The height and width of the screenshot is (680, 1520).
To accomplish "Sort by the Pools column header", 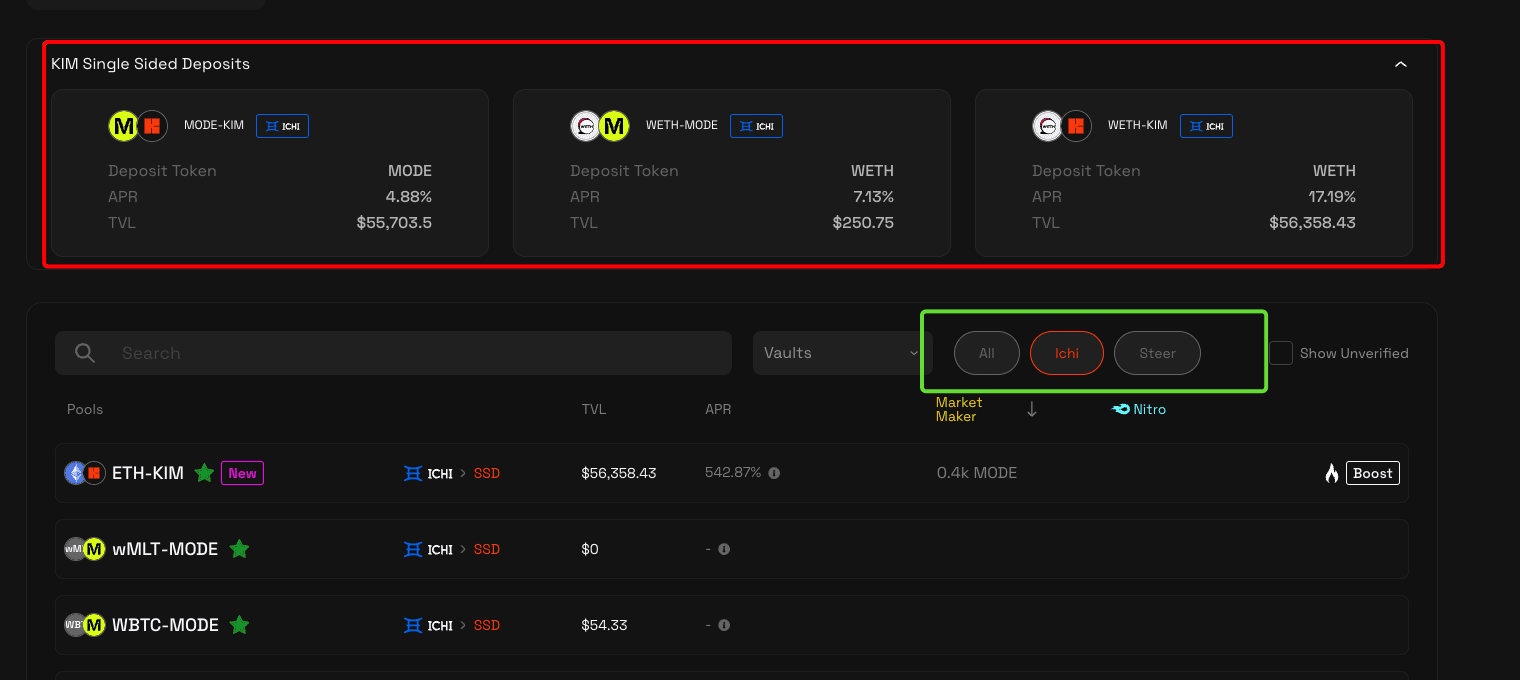I will pos(85,409).
